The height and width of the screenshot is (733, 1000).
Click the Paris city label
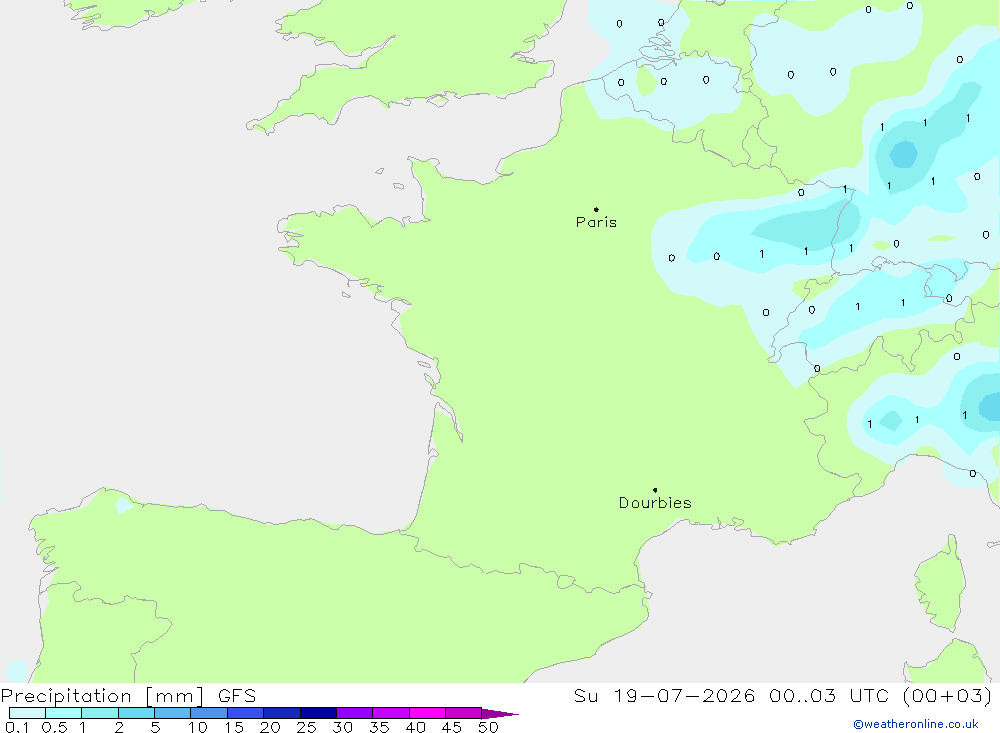coord(596,222)
